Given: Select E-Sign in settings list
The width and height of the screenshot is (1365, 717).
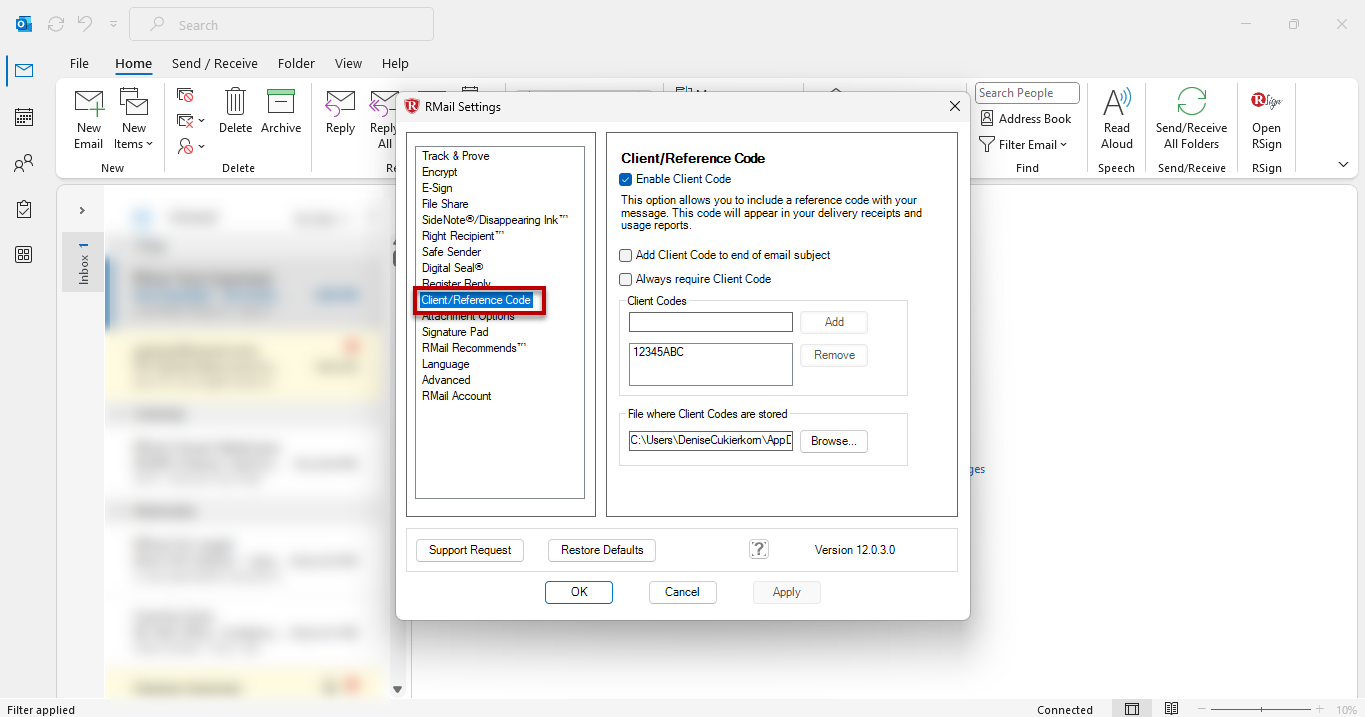Looking at the screenshot, I should [x=437, y=188].
